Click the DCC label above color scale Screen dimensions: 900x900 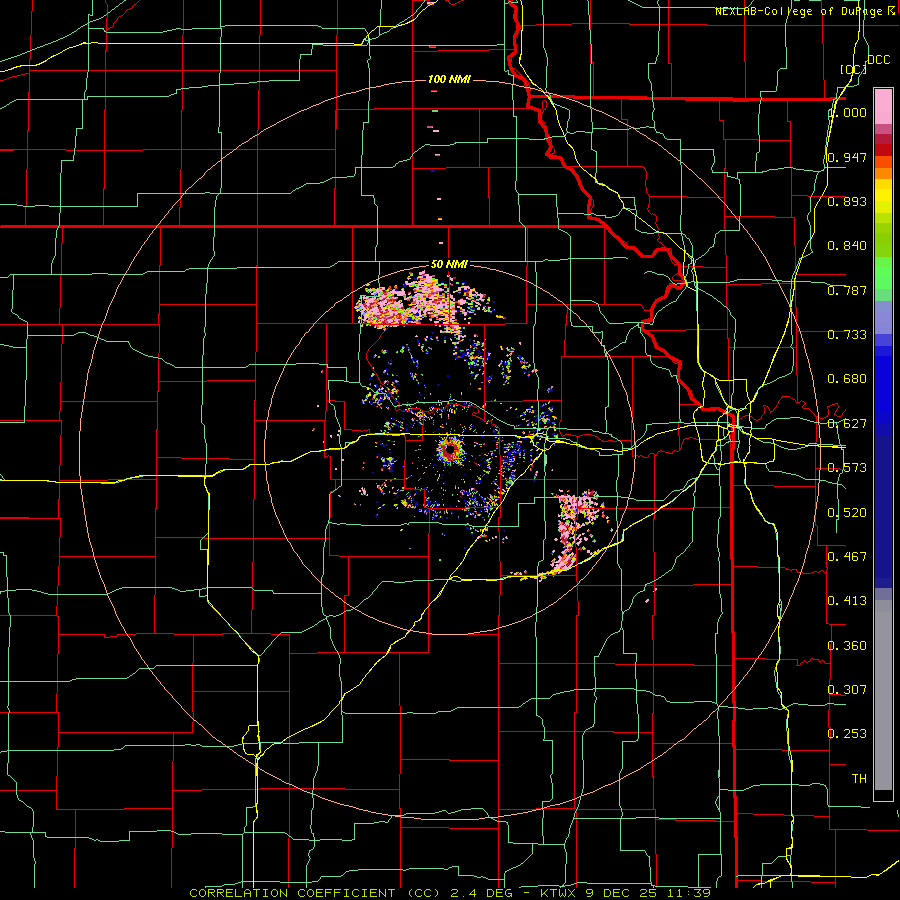[879, 60]
